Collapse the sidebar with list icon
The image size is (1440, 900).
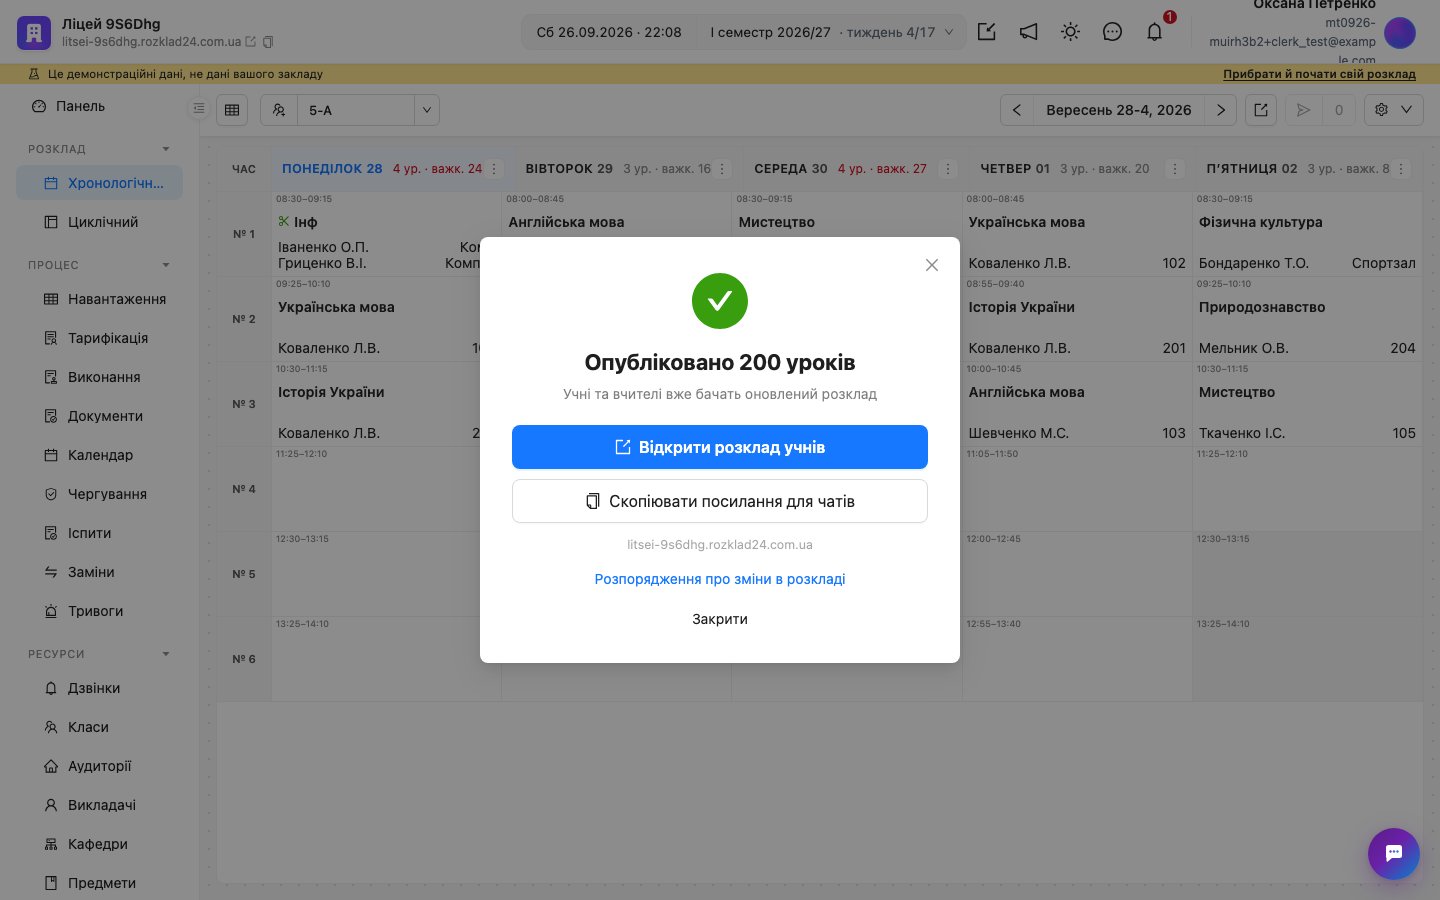(x=199, y=108)
